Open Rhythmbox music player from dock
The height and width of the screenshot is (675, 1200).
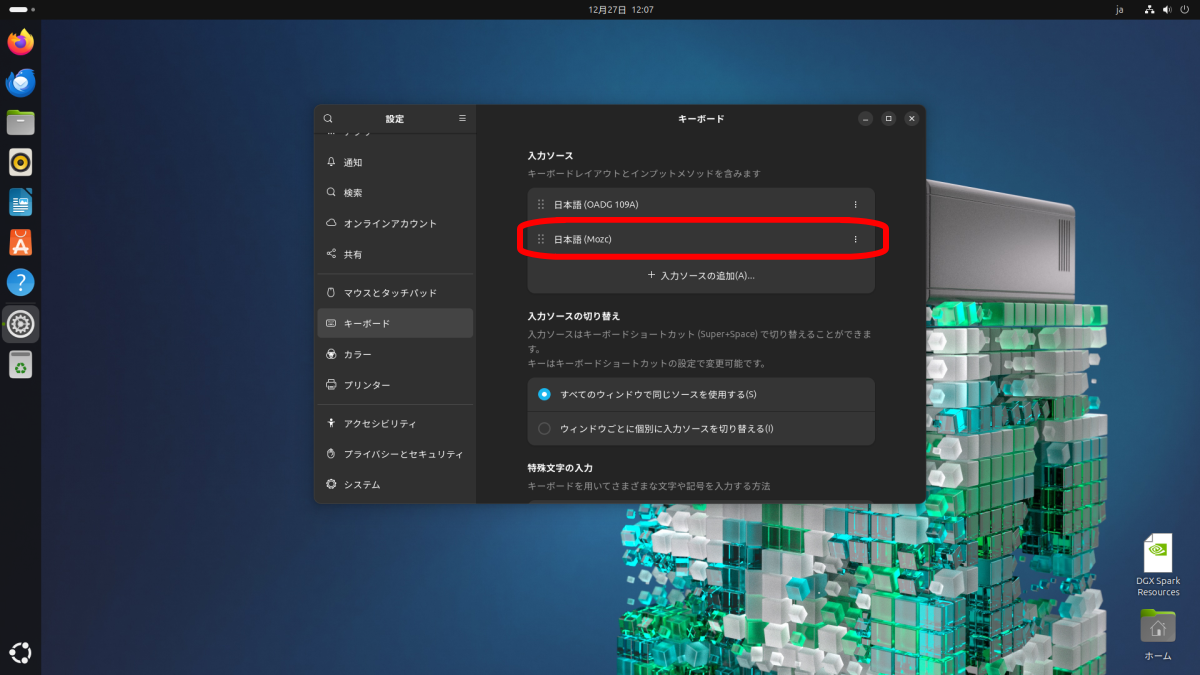pos(21,162)
